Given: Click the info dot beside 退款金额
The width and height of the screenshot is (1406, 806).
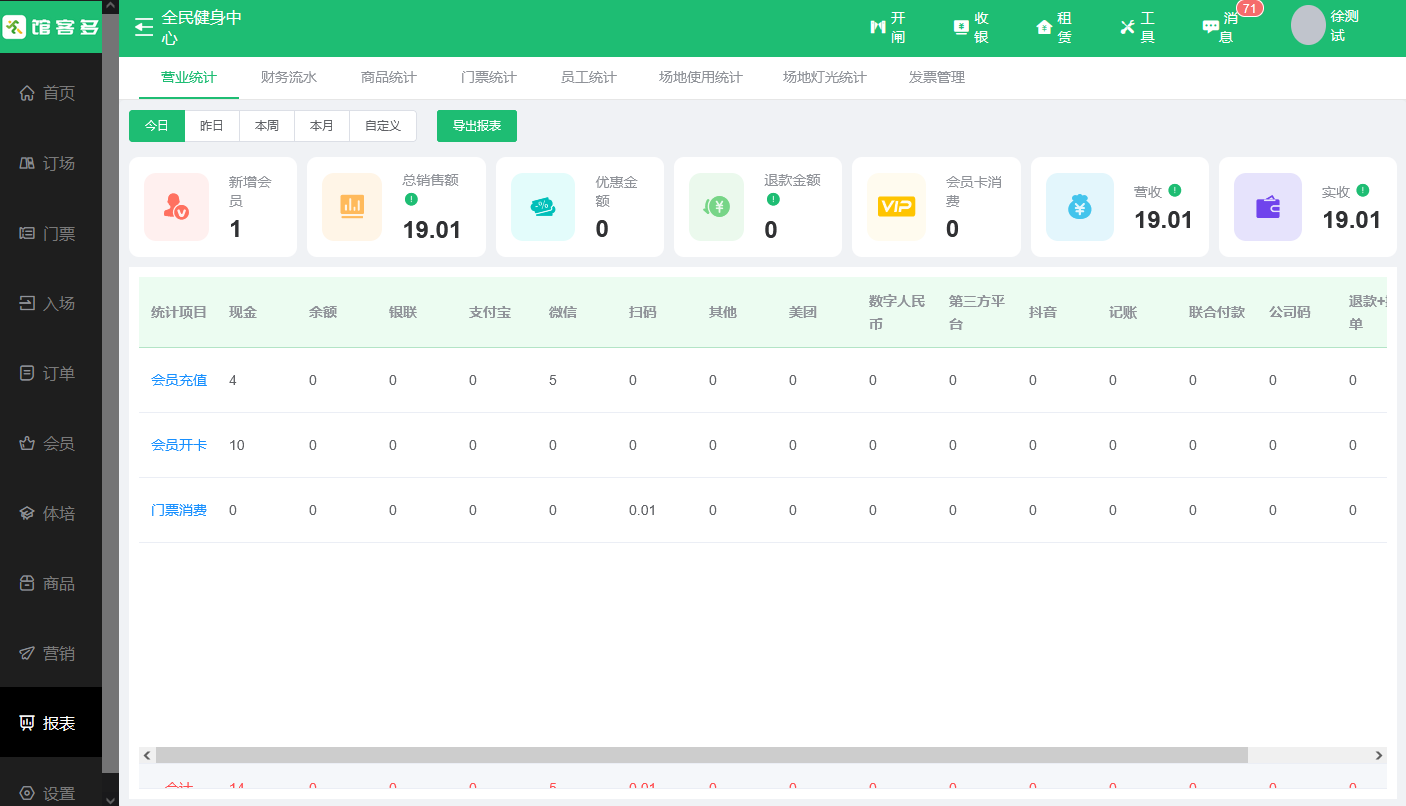Looking at the screenshot, I should [x=773, y=199].
